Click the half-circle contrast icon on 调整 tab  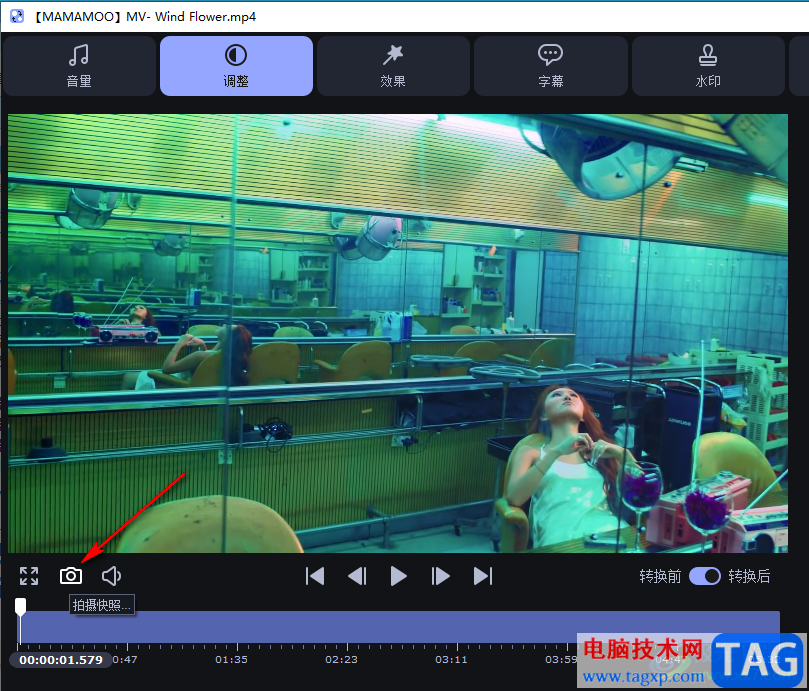[x=236, y=55]
